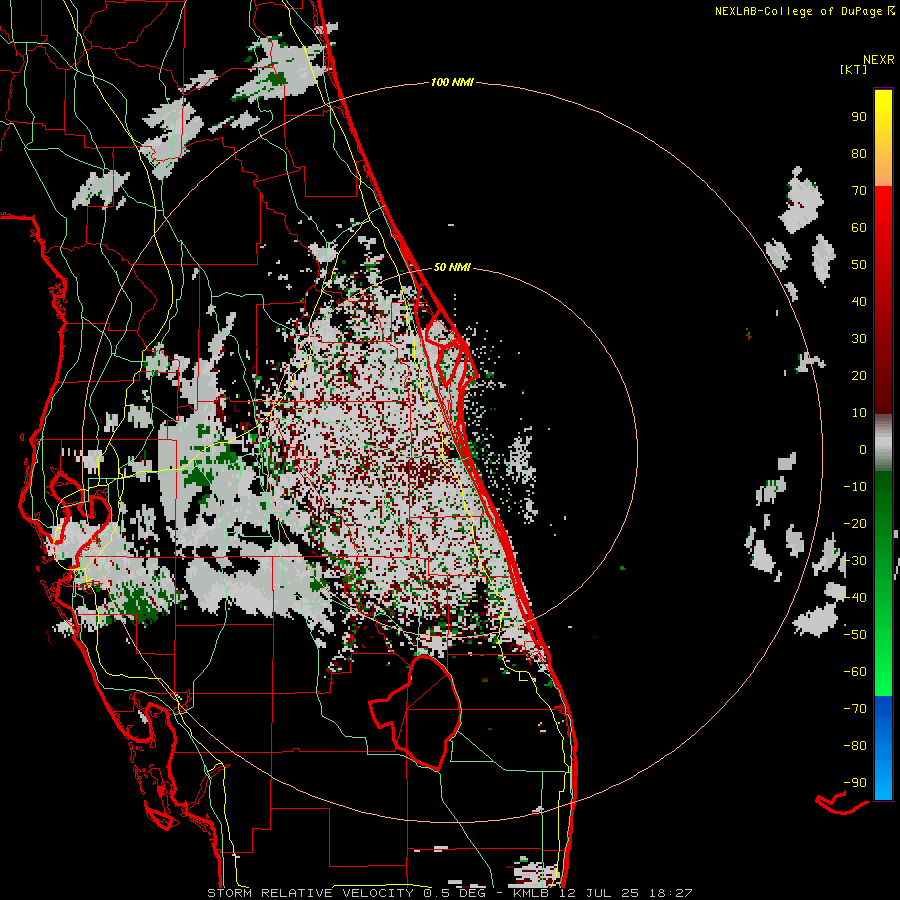Click the KMLB station identifier text

[x=531, y=893]
